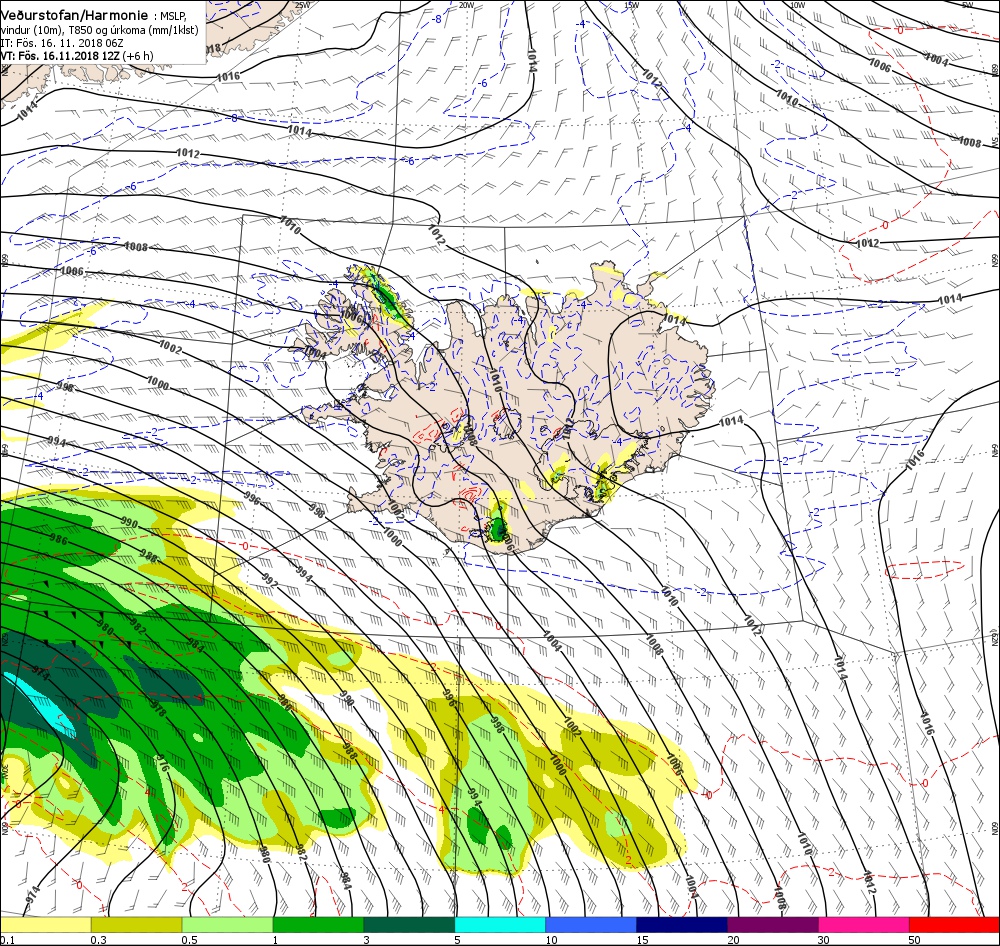Click the '992' isobar label

[270, 580]
